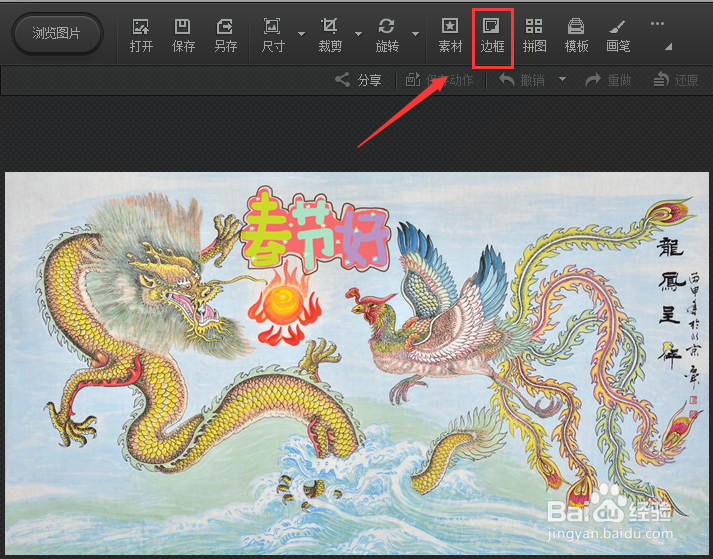Open the 素材 materials panel

tap(450, 35)
